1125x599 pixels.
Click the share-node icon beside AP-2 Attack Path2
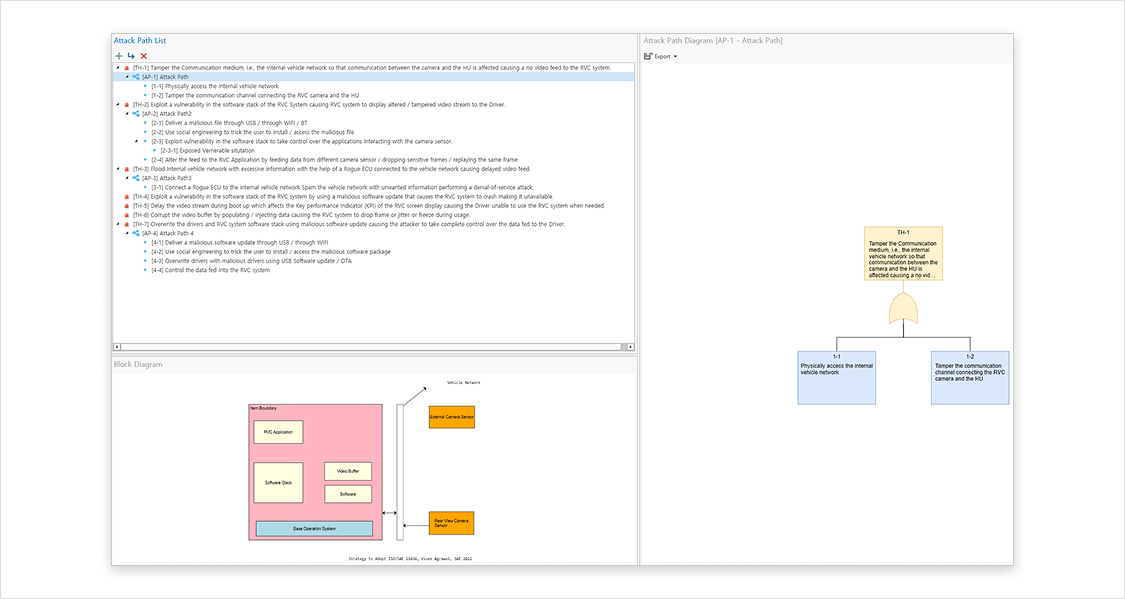click(136, 113)
